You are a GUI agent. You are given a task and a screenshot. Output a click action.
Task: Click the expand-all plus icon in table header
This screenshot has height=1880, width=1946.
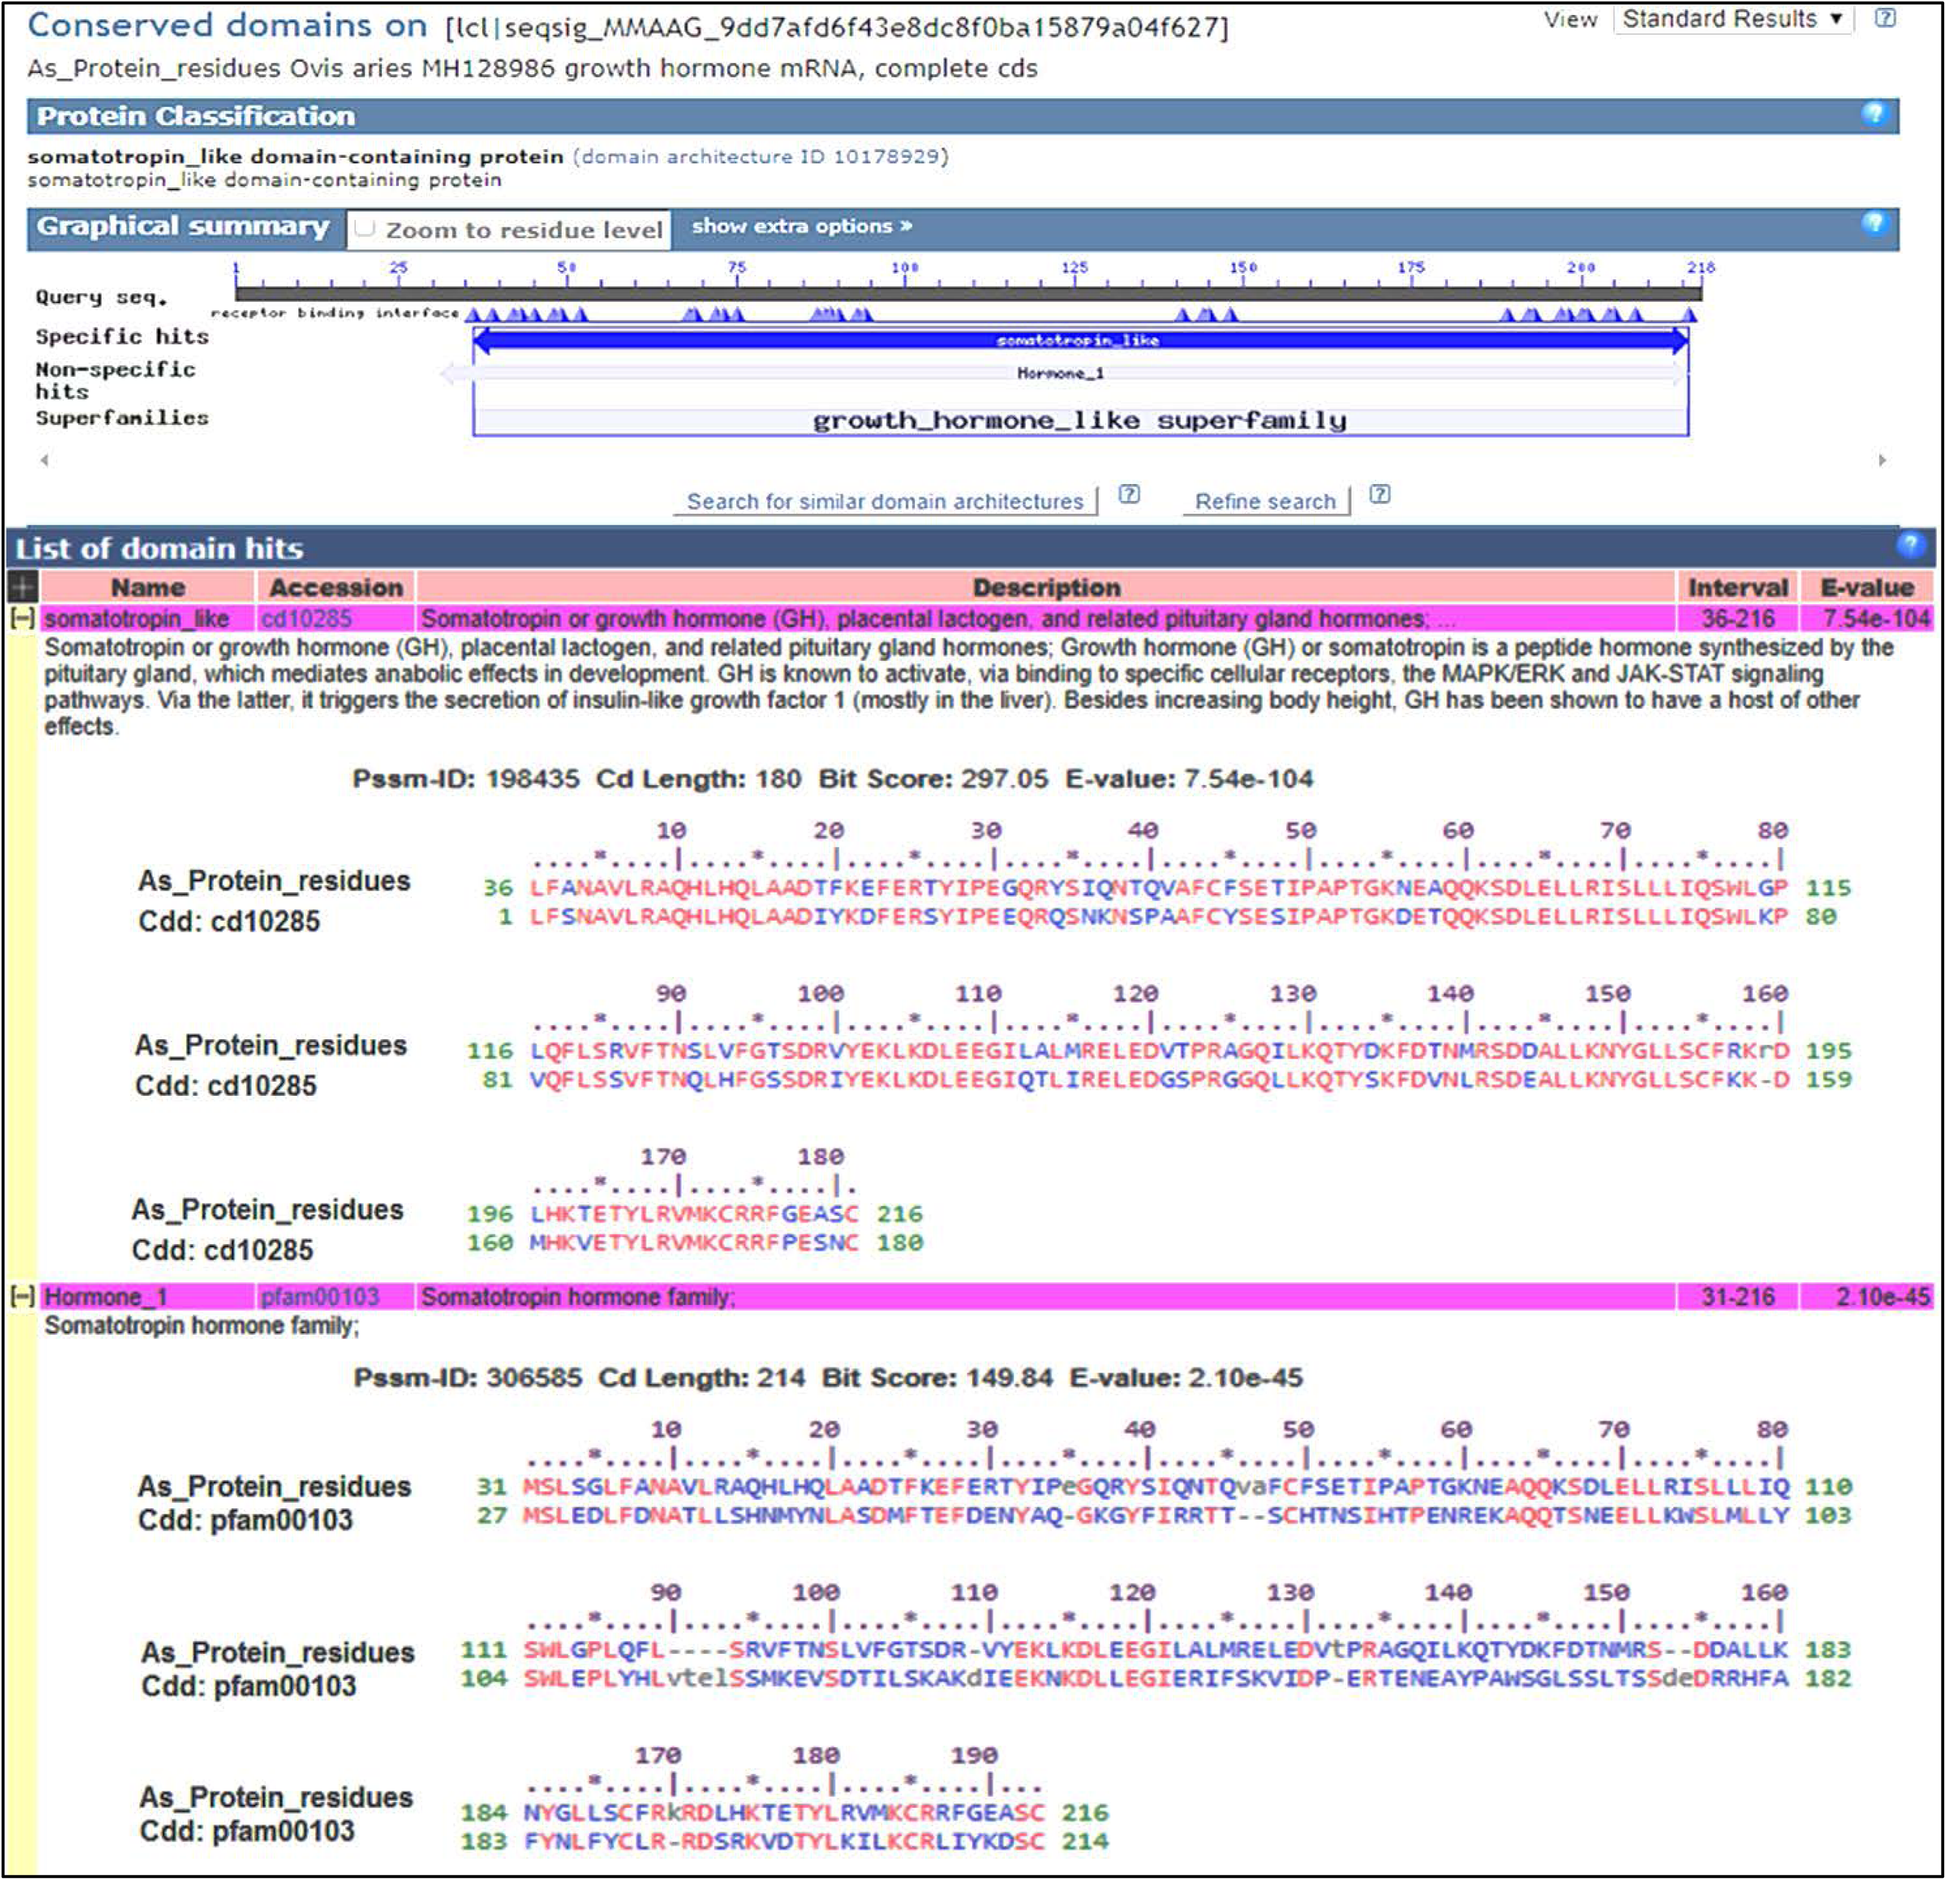coord(22,586)
